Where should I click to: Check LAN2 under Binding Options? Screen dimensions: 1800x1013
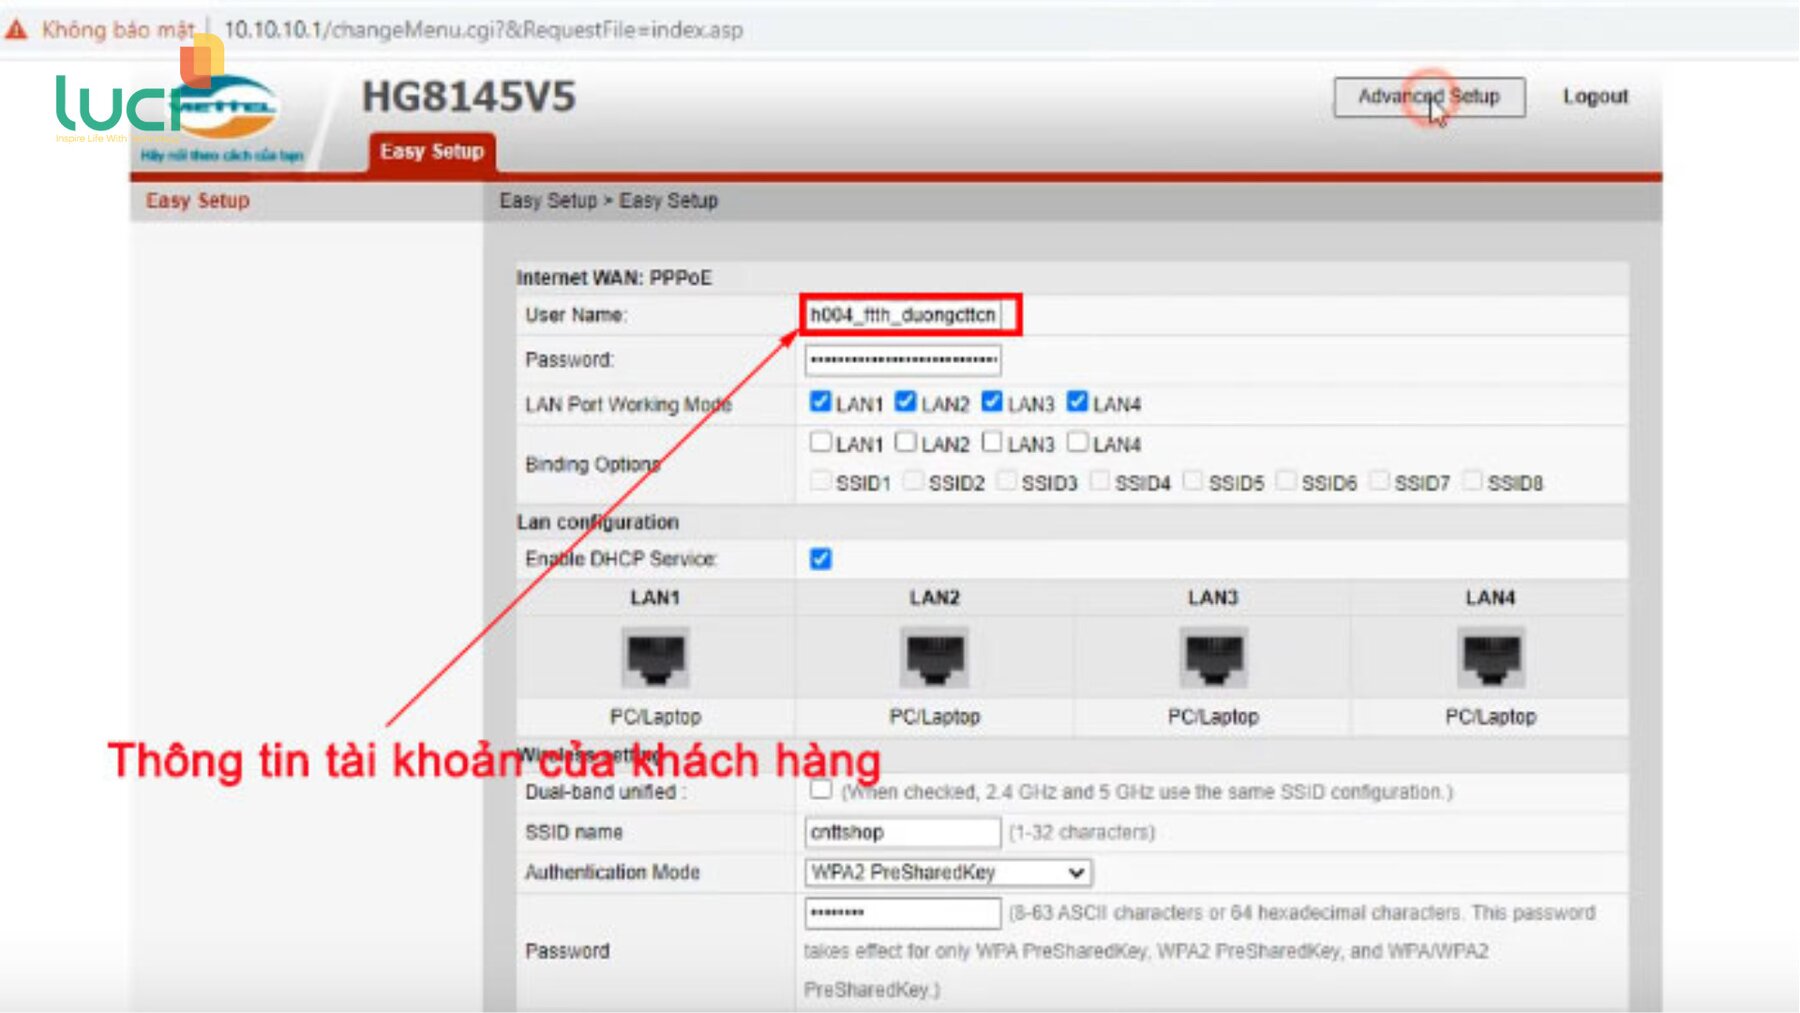click(906, 442)
